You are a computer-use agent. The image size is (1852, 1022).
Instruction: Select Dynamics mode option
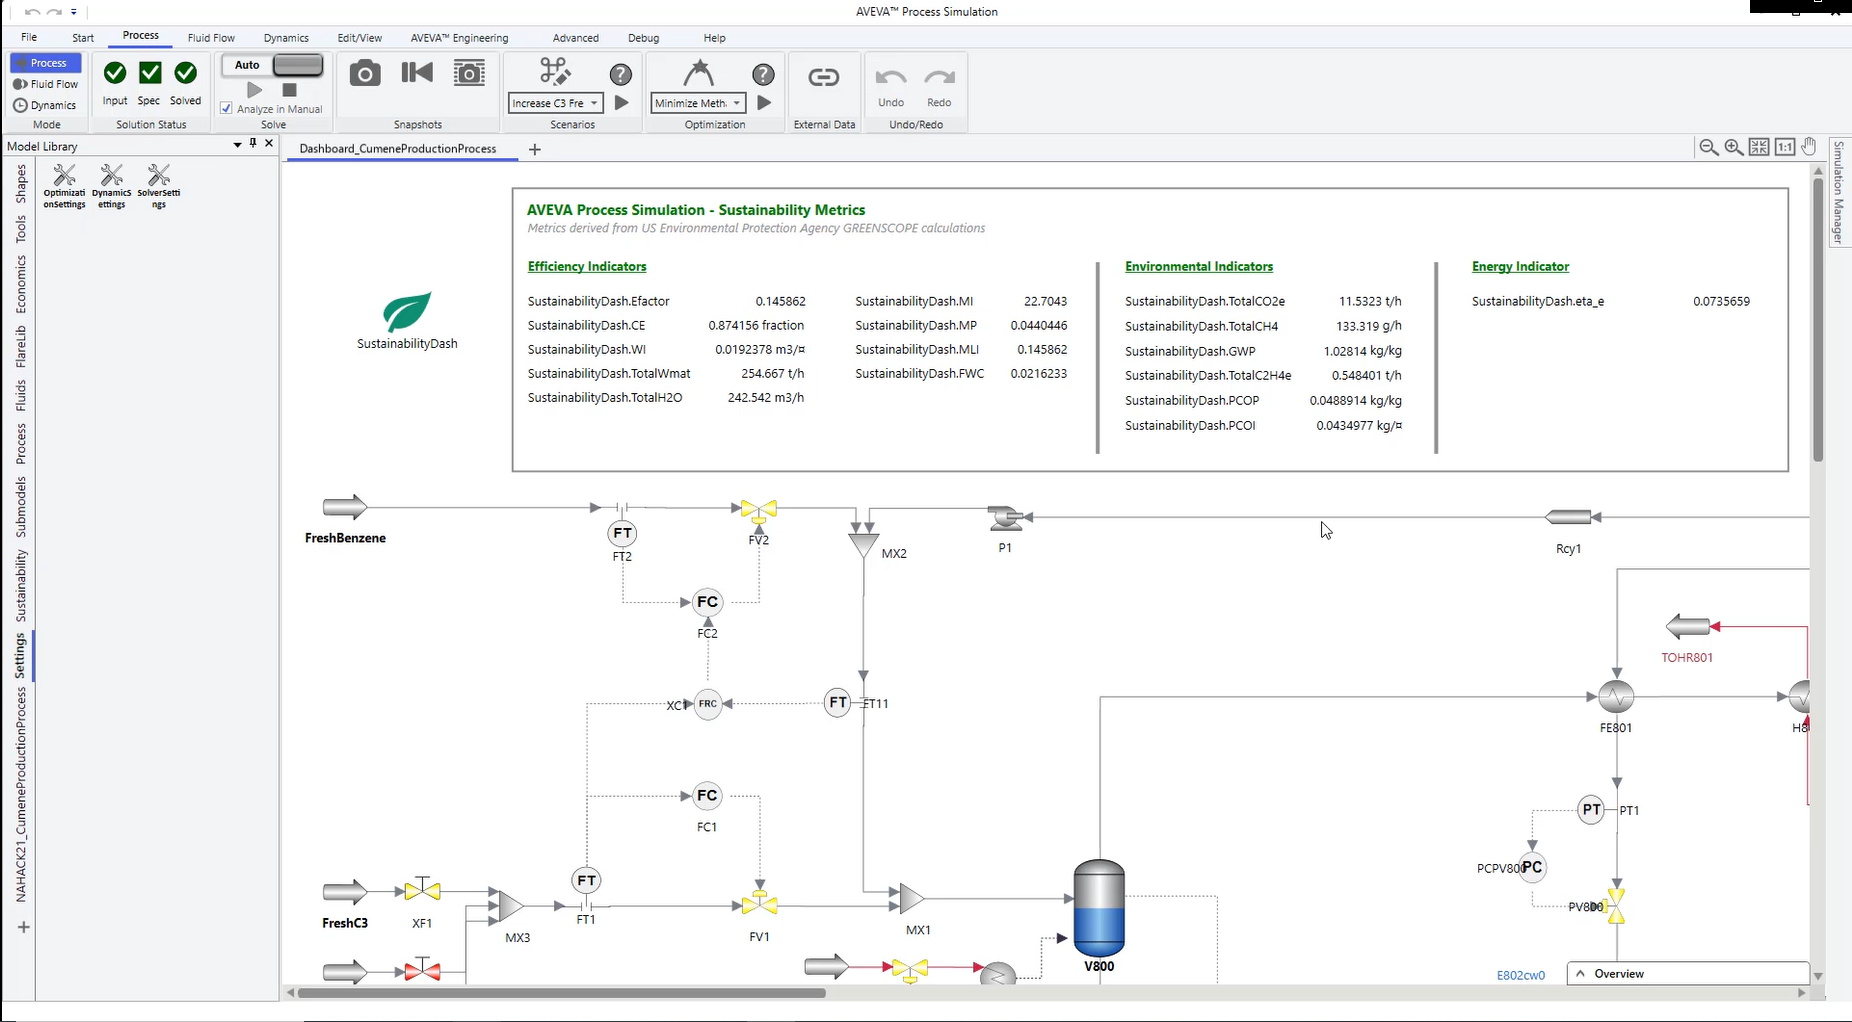[45, 105]
